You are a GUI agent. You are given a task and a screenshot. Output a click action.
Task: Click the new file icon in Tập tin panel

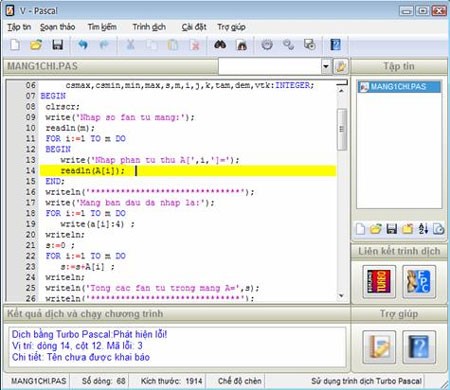360,229
